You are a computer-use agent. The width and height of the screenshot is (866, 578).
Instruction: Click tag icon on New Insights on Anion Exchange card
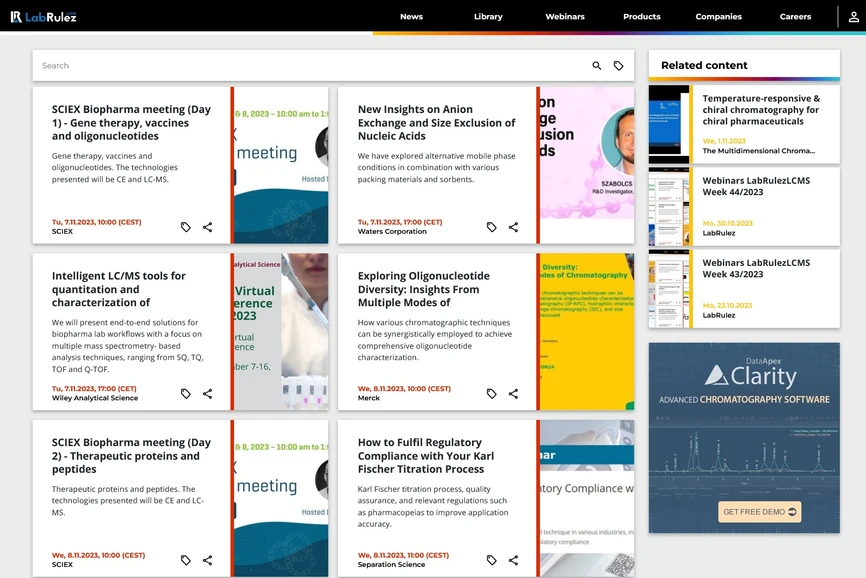click(492, 227)
